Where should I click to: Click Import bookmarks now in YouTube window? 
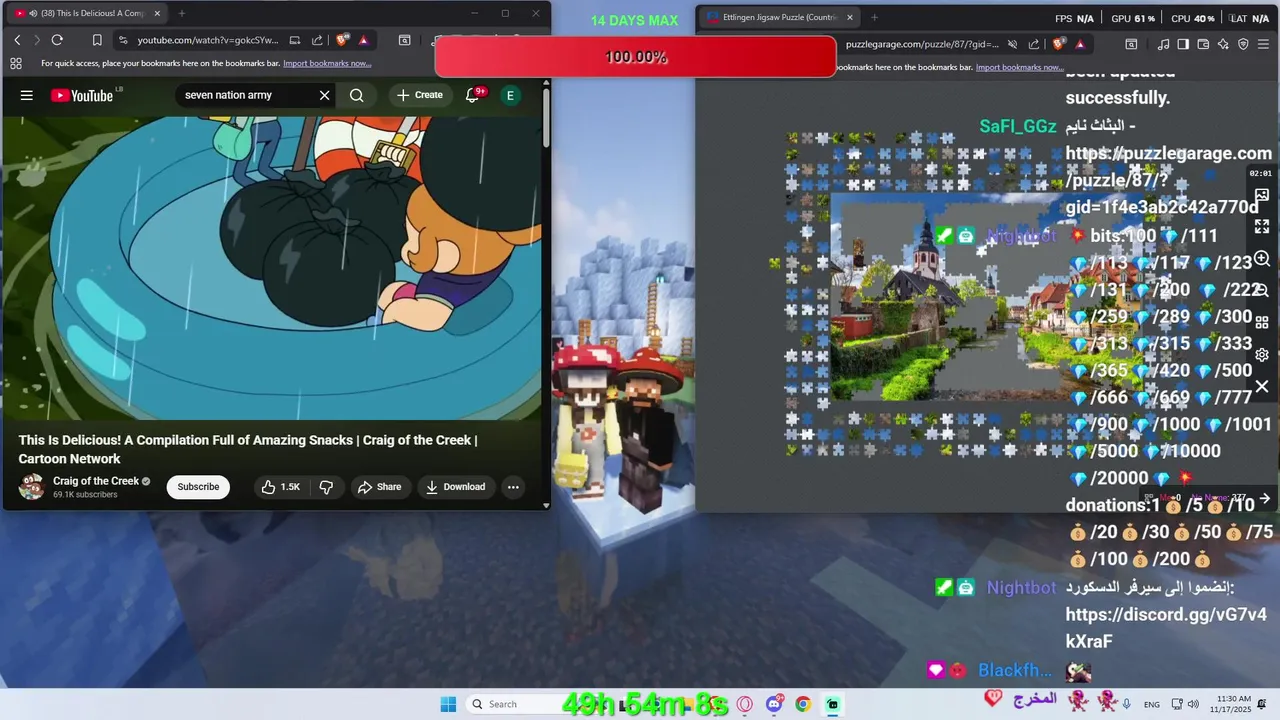click(327, 63)
